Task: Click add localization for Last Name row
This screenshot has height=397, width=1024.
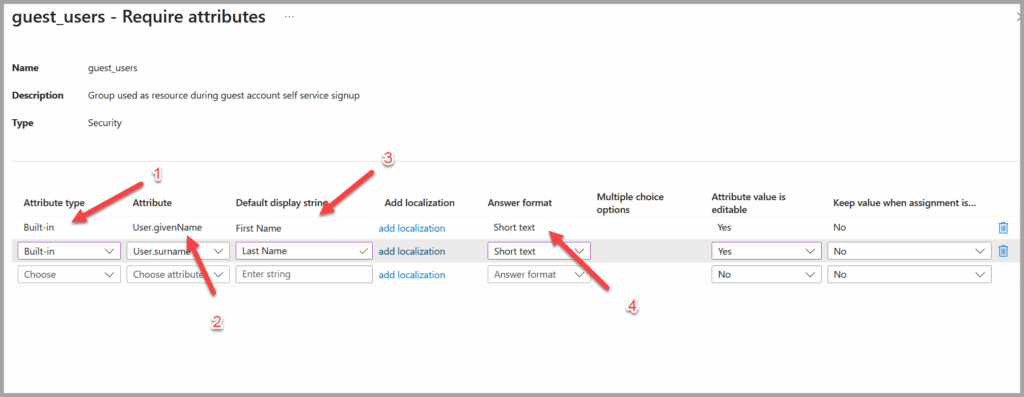Action: tap(412, 251)
